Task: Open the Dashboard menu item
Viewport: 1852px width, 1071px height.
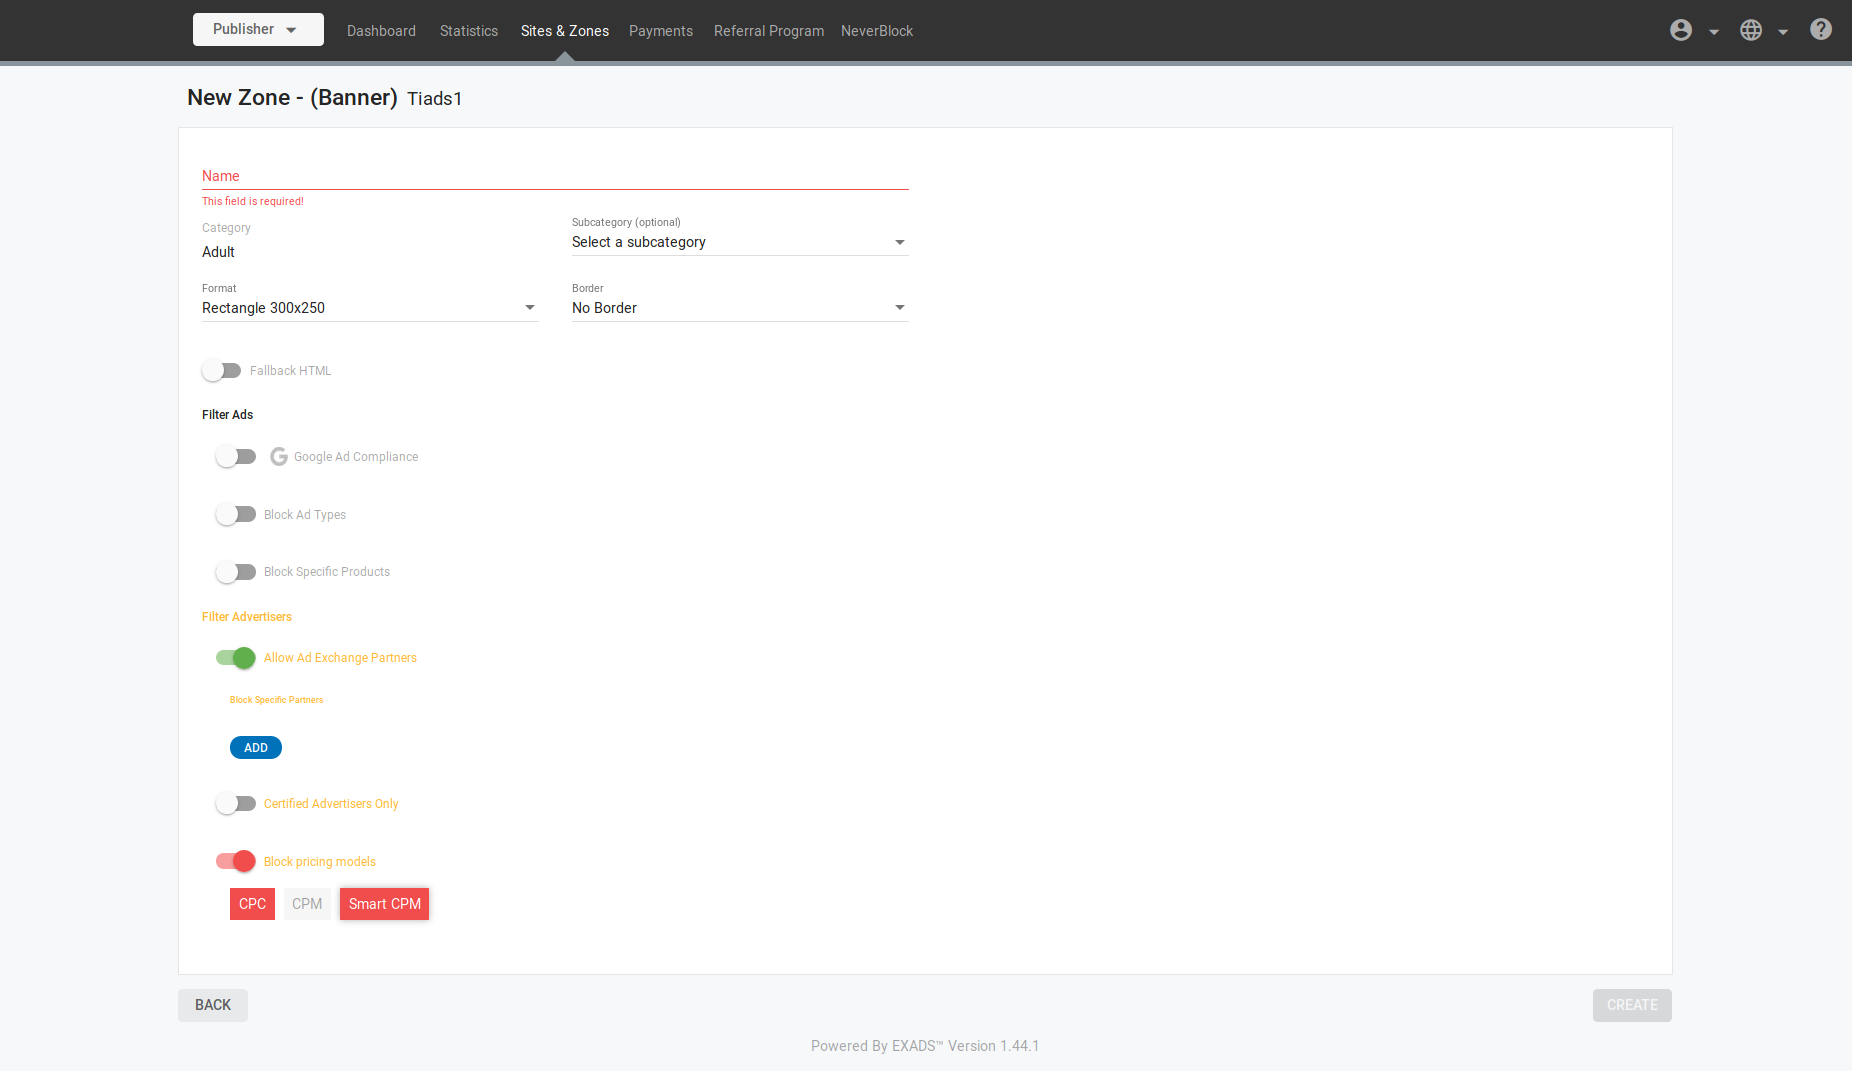Action: (x=381, y=31)
